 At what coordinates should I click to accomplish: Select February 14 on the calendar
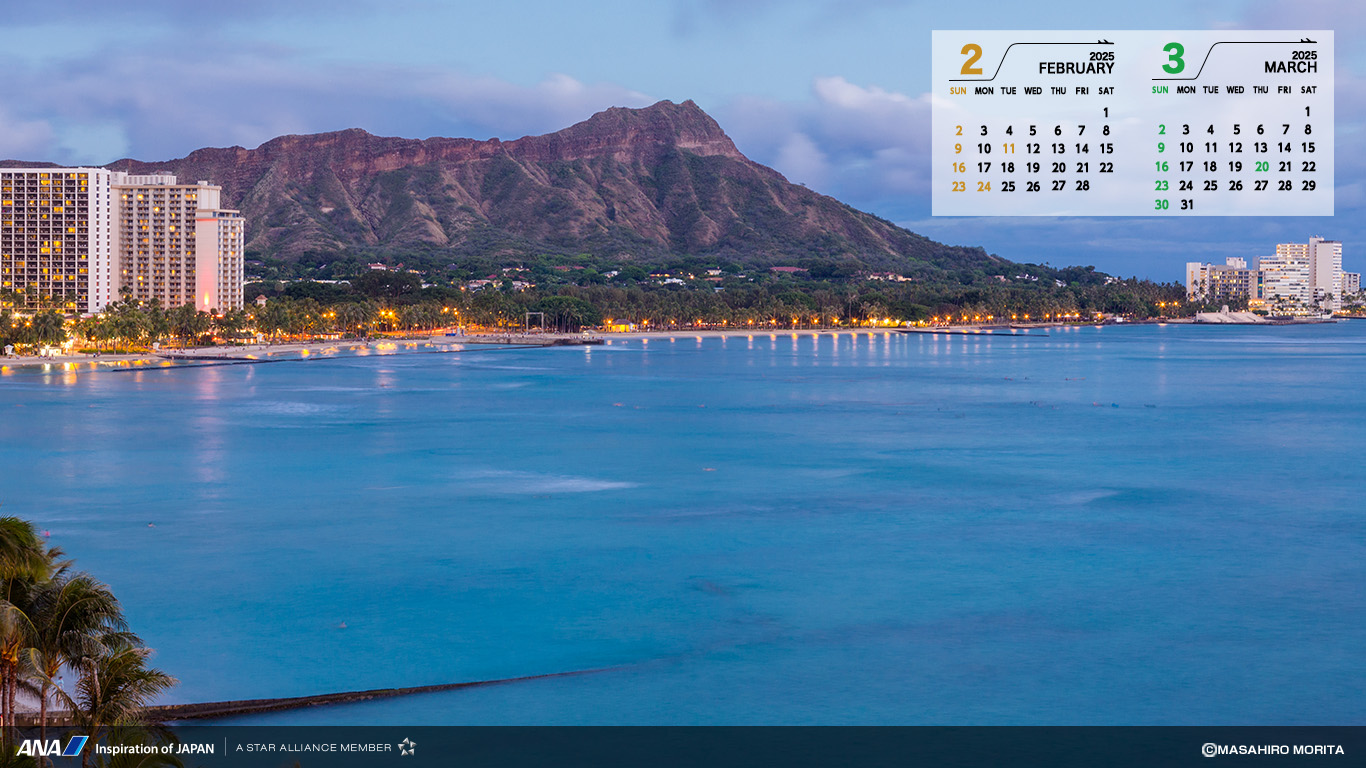(x=1082, y=149)
